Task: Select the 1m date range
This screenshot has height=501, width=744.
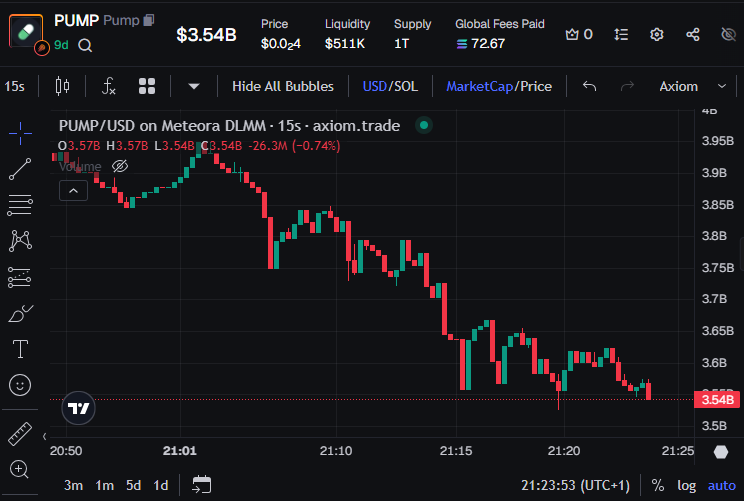Action: (104, 485)
